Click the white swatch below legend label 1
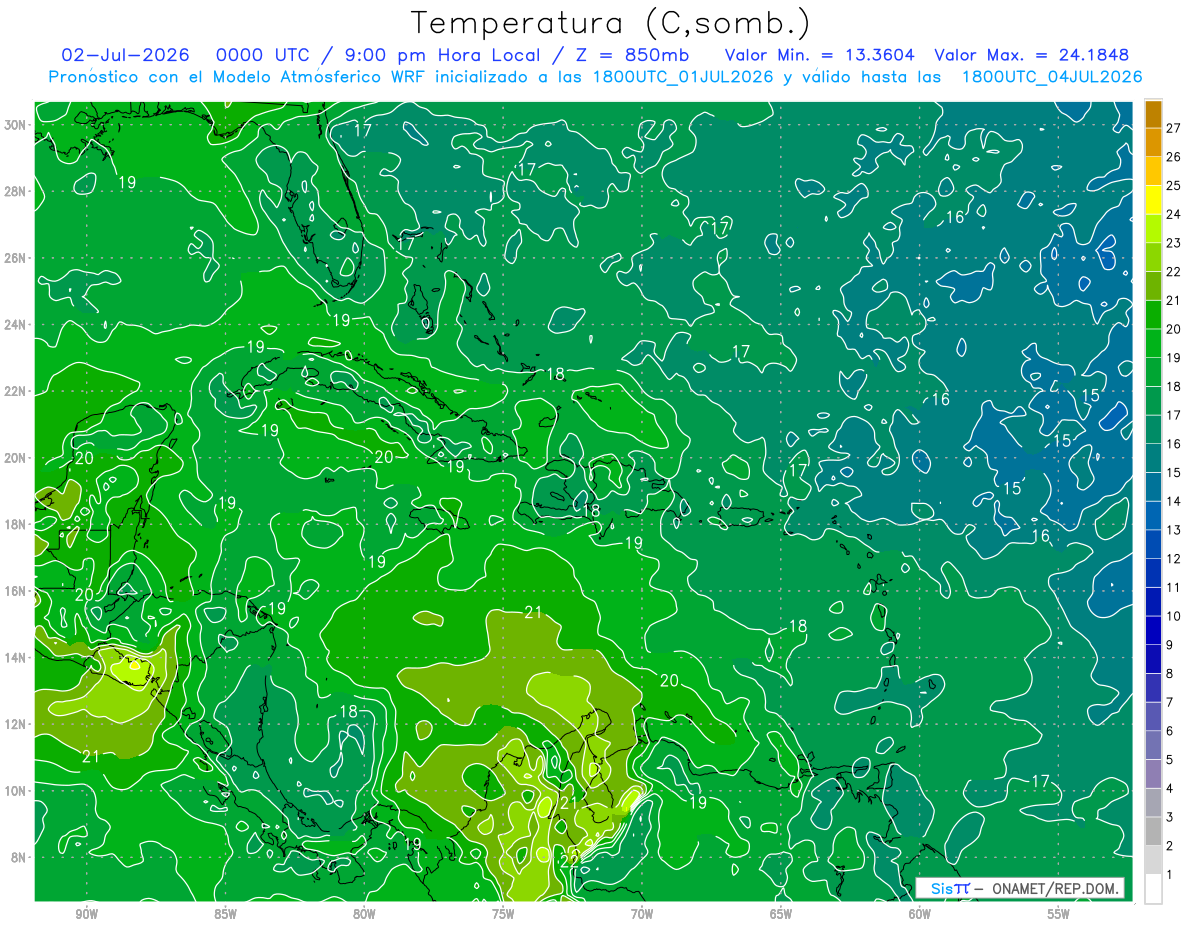Image resolution: width=1200 pixels, height=927 pixels. pos(1153,889)
